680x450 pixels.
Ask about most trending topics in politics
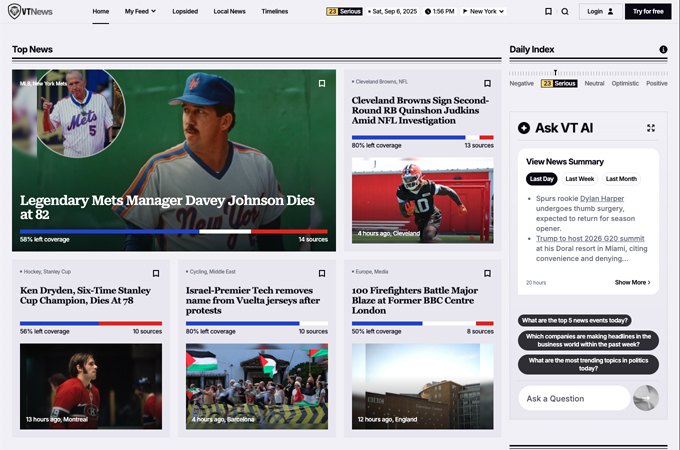(588, 364)
